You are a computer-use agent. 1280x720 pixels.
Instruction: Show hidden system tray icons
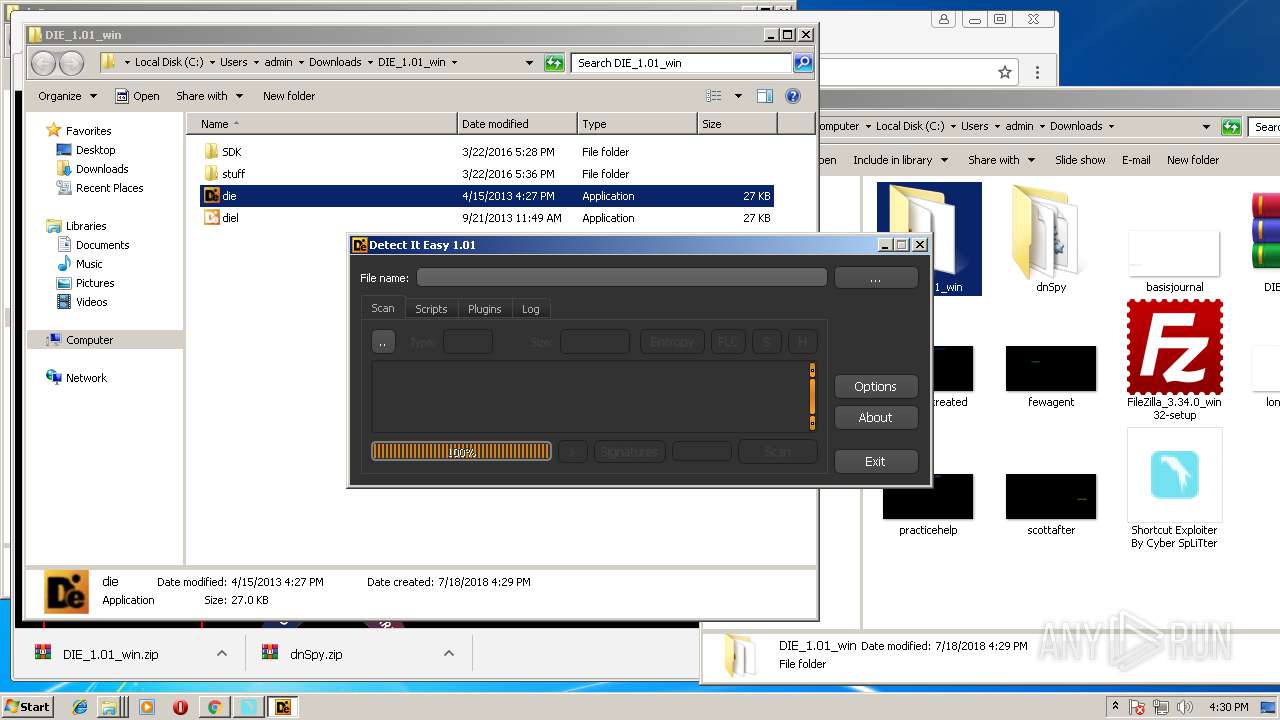(1115, 707)
